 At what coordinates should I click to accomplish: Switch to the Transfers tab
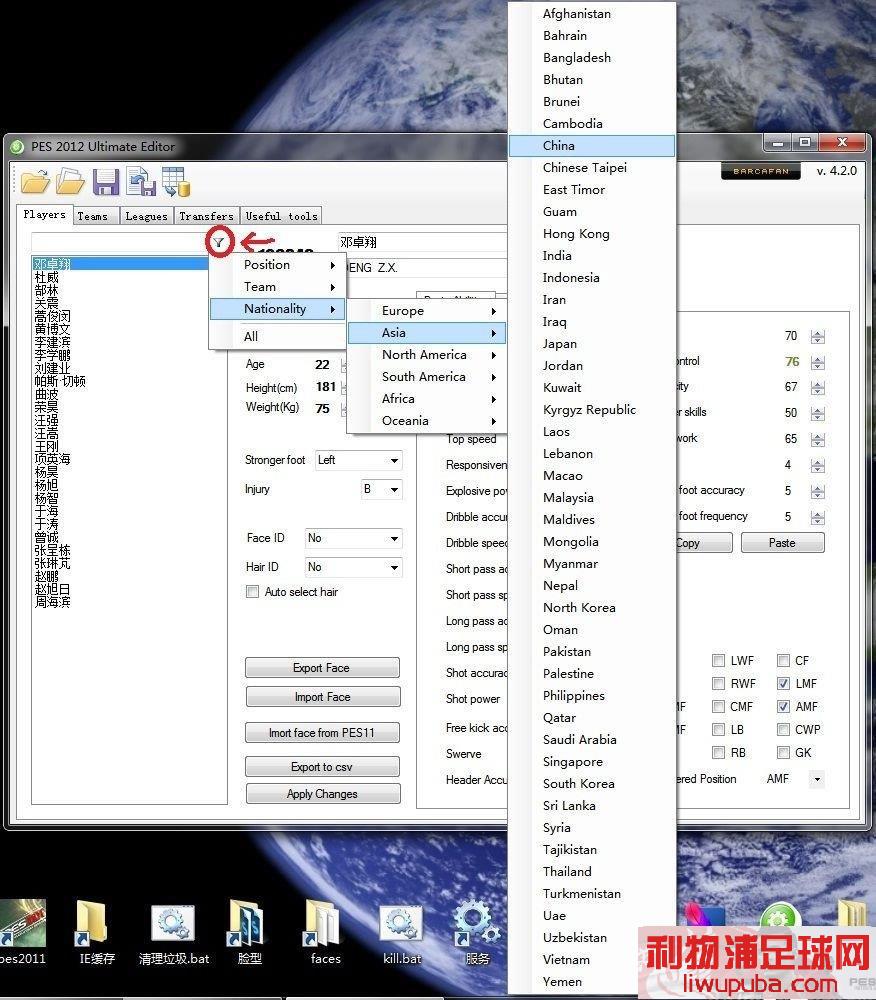pos(207,216)
